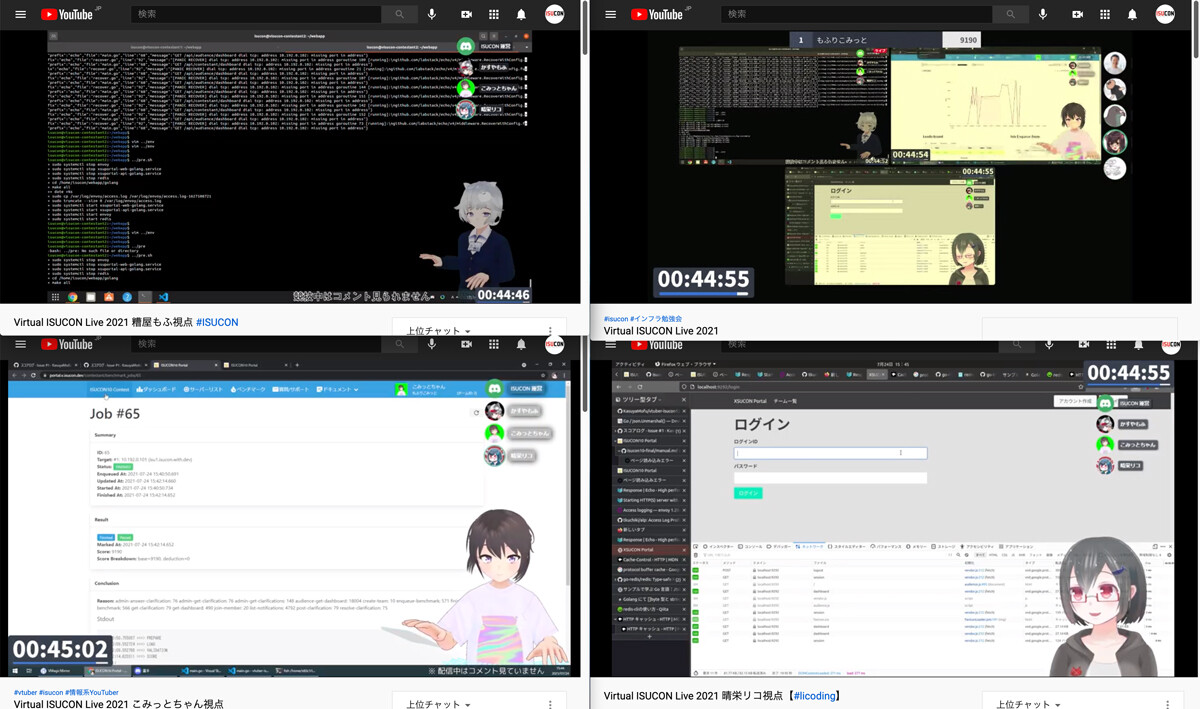Expand 上位チャット dropdown in こみっとちゃん視点 window
This screenshot has height=709, width=1200.
[x=439, y=703]
